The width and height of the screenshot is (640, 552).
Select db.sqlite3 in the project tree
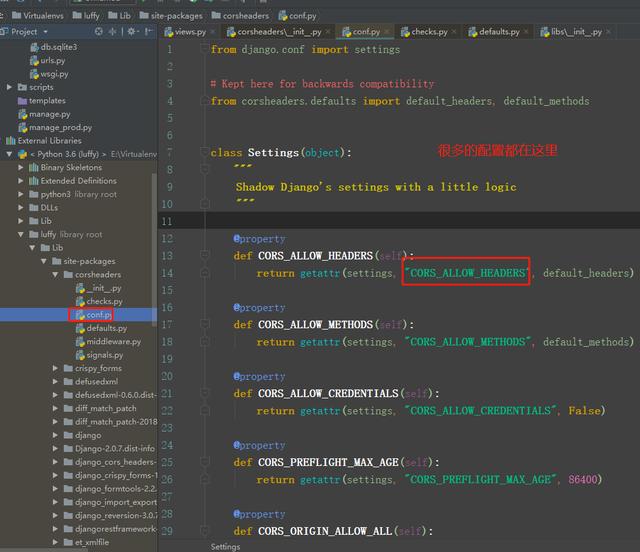point(53,47)
